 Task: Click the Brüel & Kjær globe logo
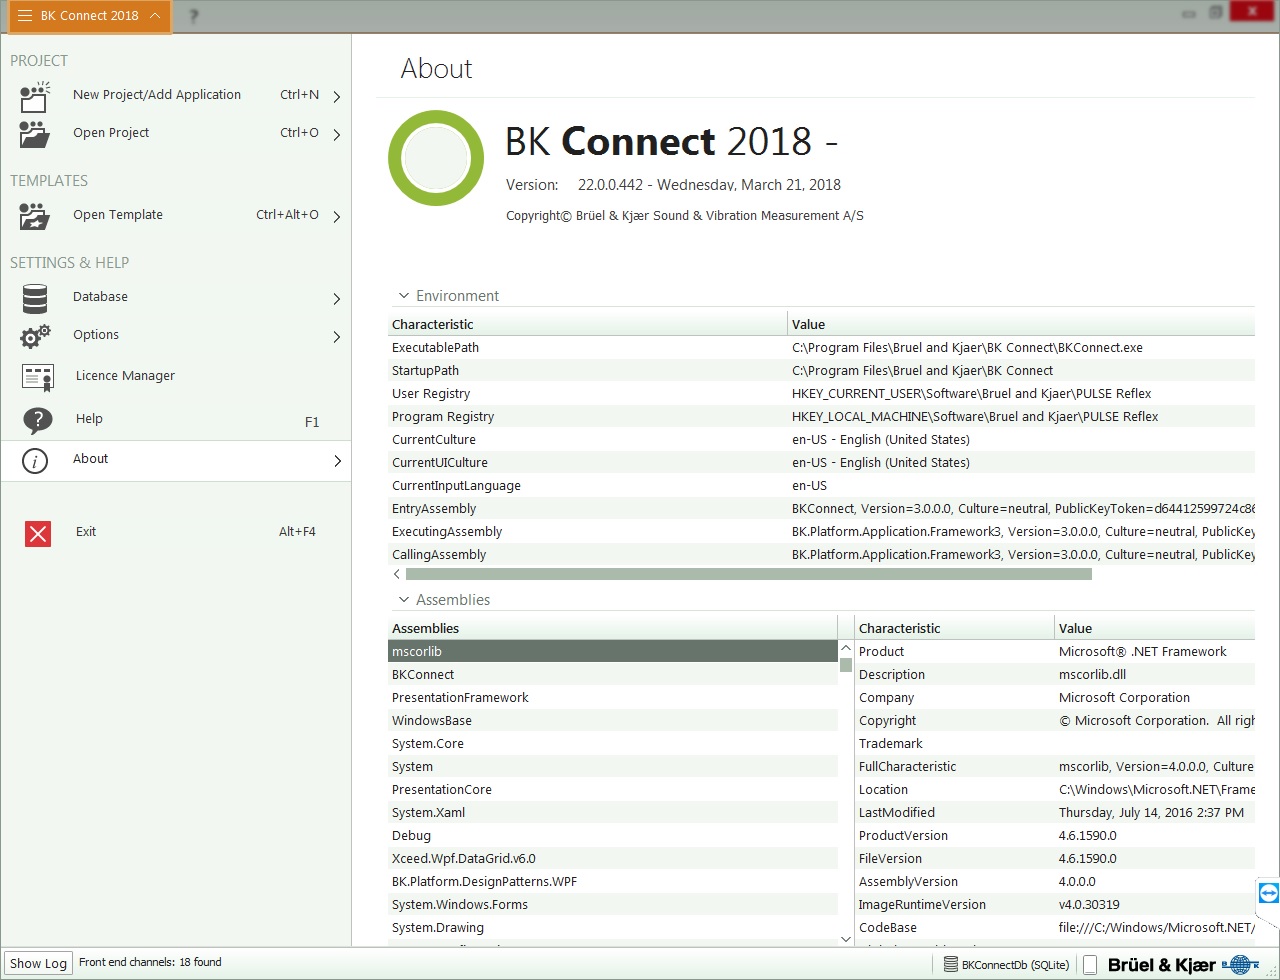pos(1240,964)
